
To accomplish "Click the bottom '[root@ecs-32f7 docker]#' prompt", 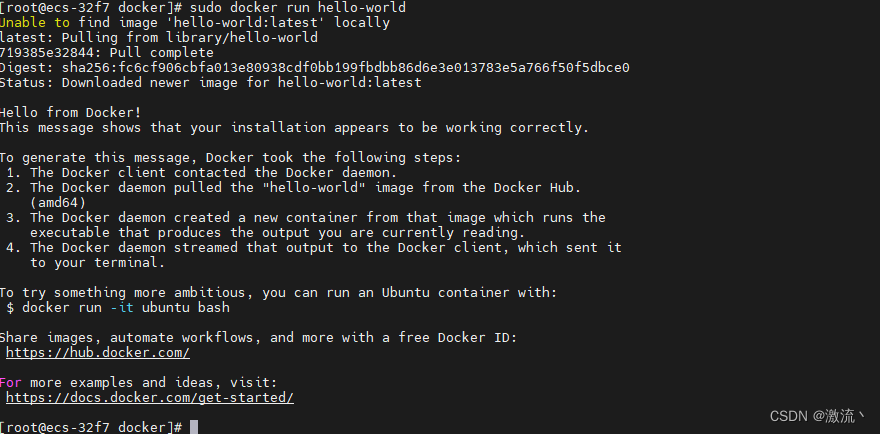I will coord(91,427).
